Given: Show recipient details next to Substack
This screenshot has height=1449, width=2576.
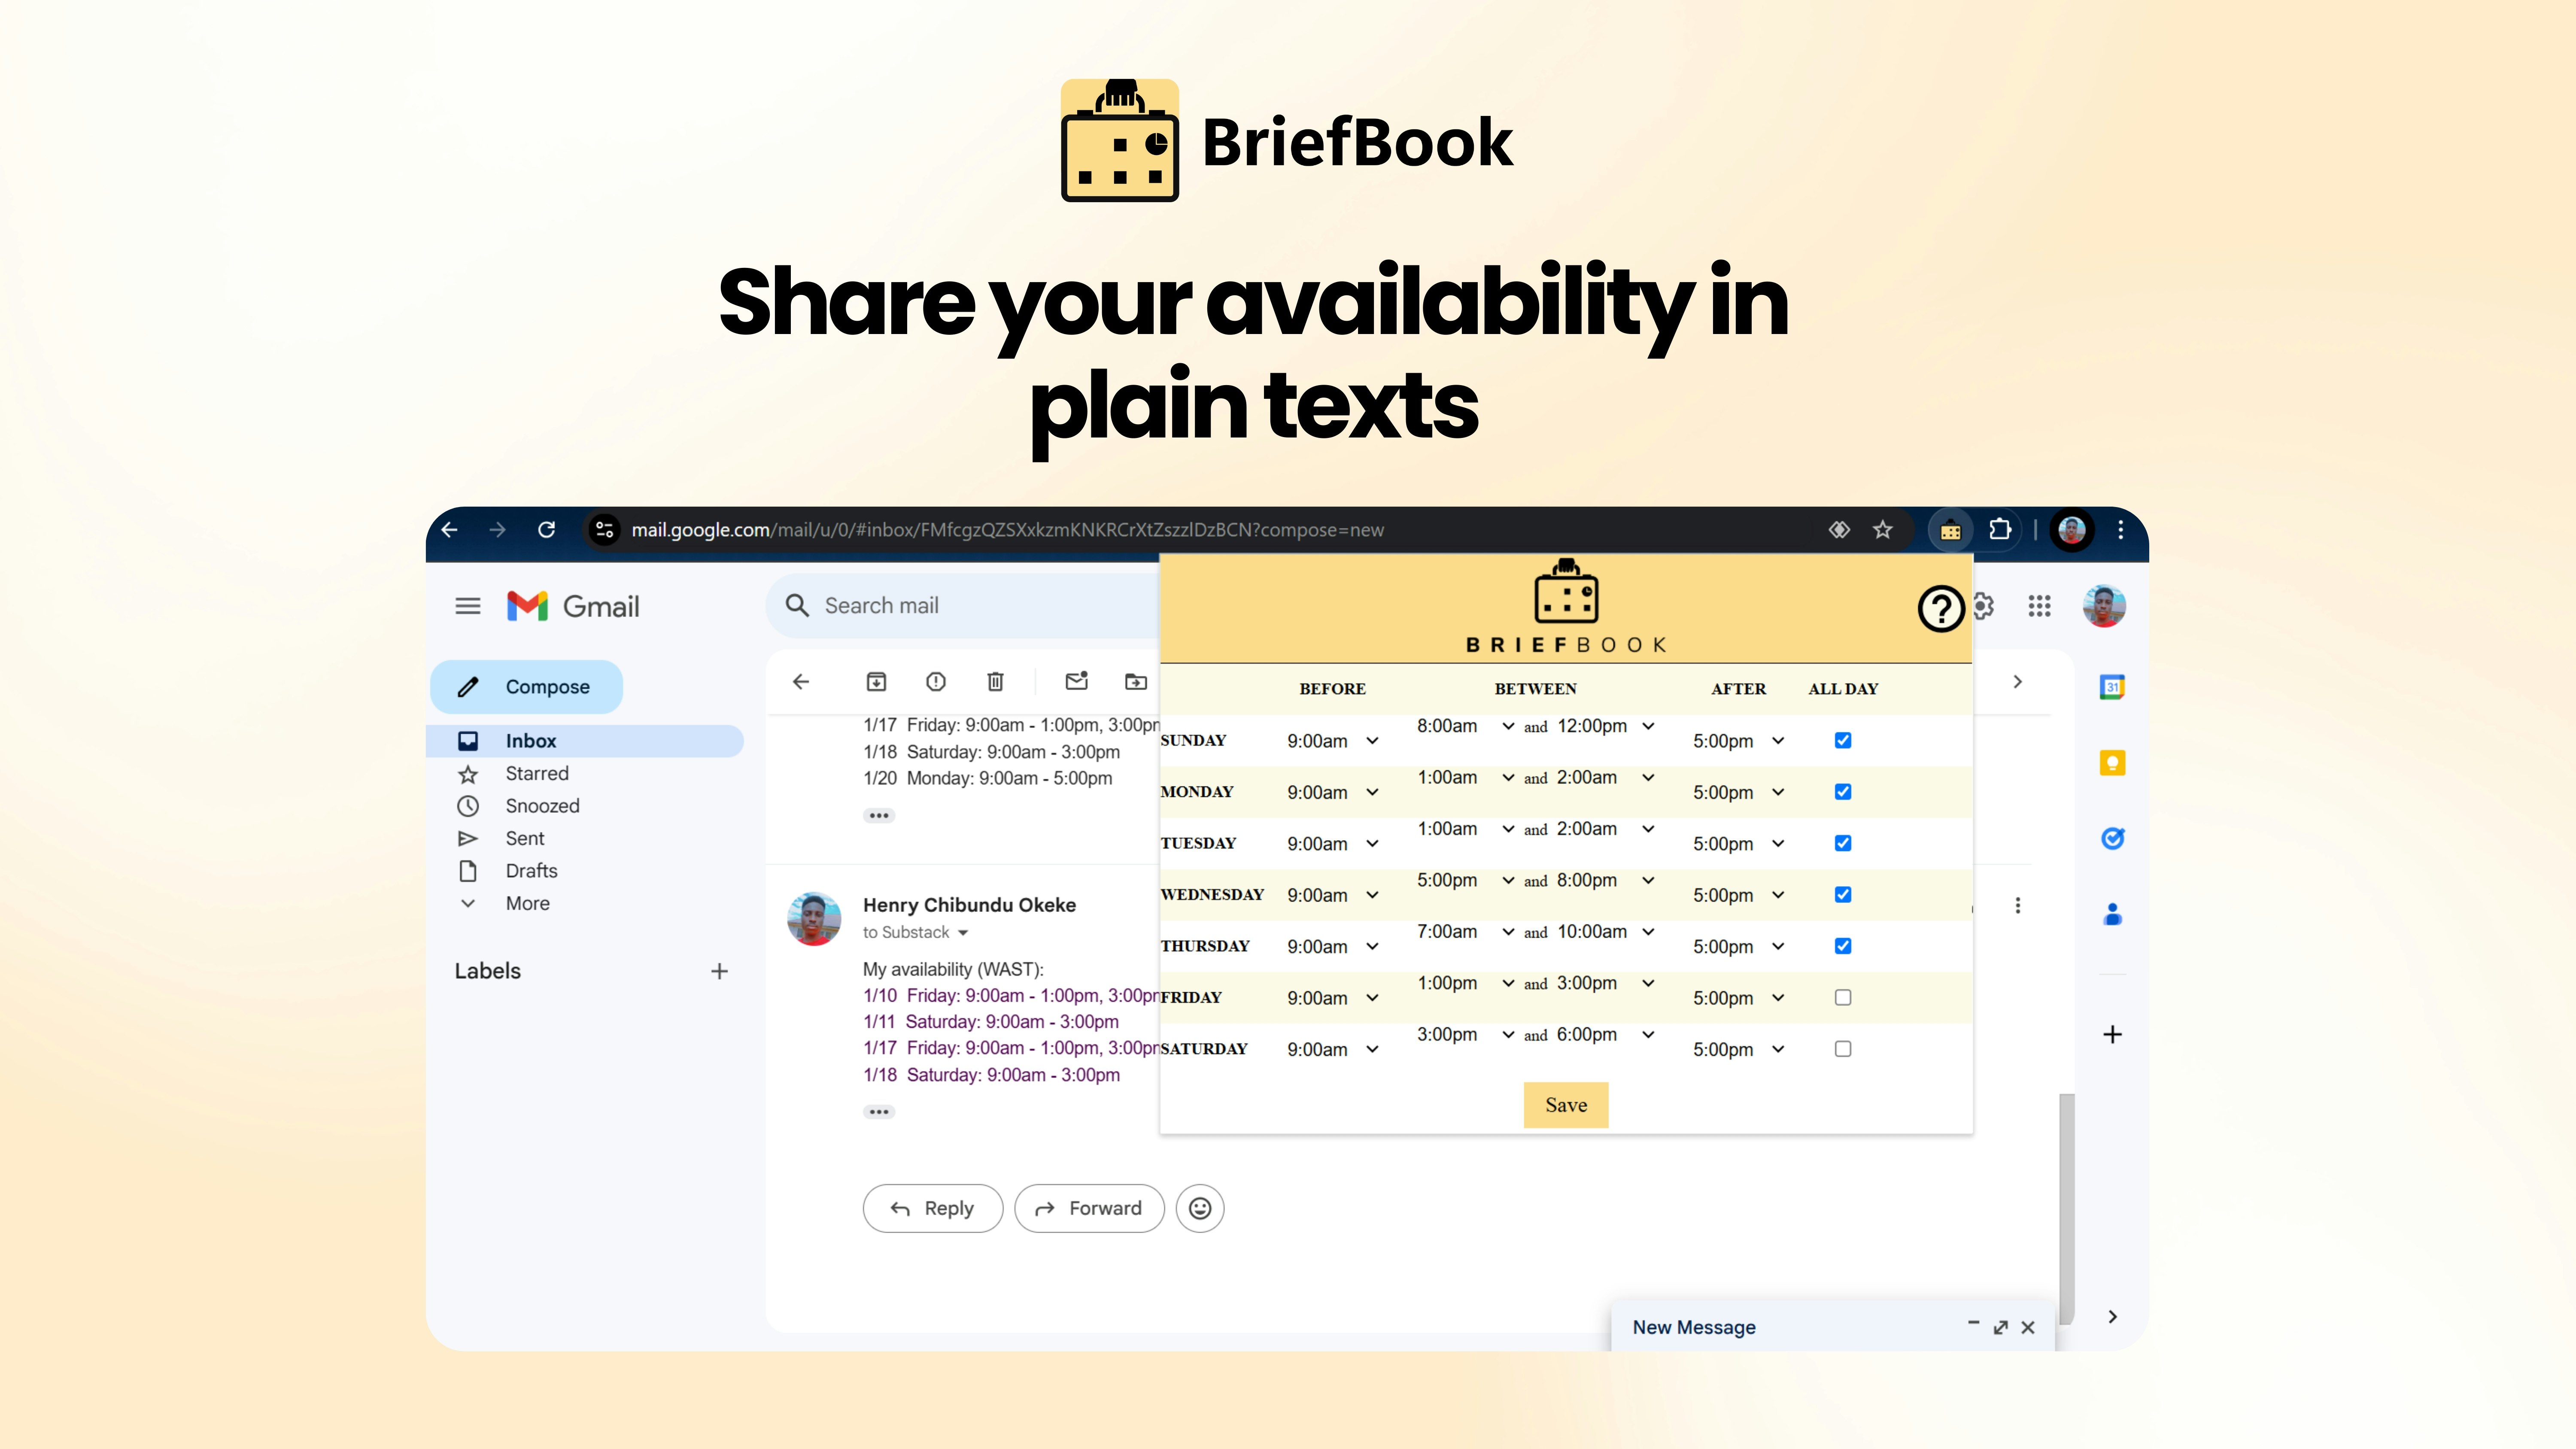Looking at the screenshot, I should coord(963,932).
